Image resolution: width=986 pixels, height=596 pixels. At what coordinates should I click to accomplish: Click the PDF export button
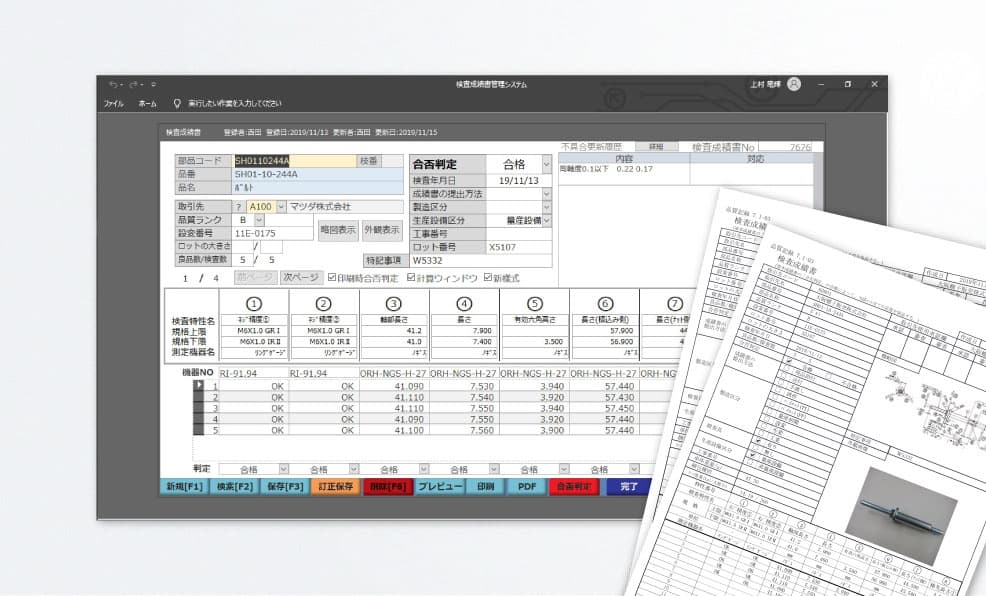525,487
